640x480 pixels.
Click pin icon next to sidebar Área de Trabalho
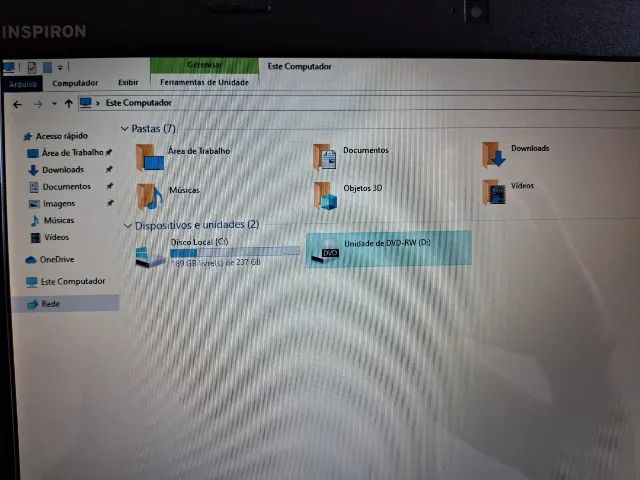[x=109, y=152]
